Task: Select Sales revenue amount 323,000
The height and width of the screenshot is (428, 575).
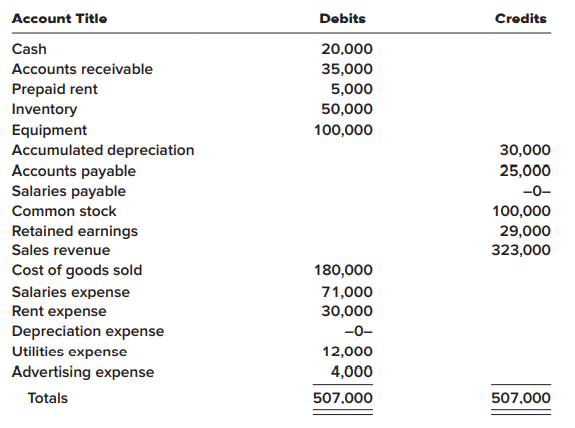Action: 521,250
